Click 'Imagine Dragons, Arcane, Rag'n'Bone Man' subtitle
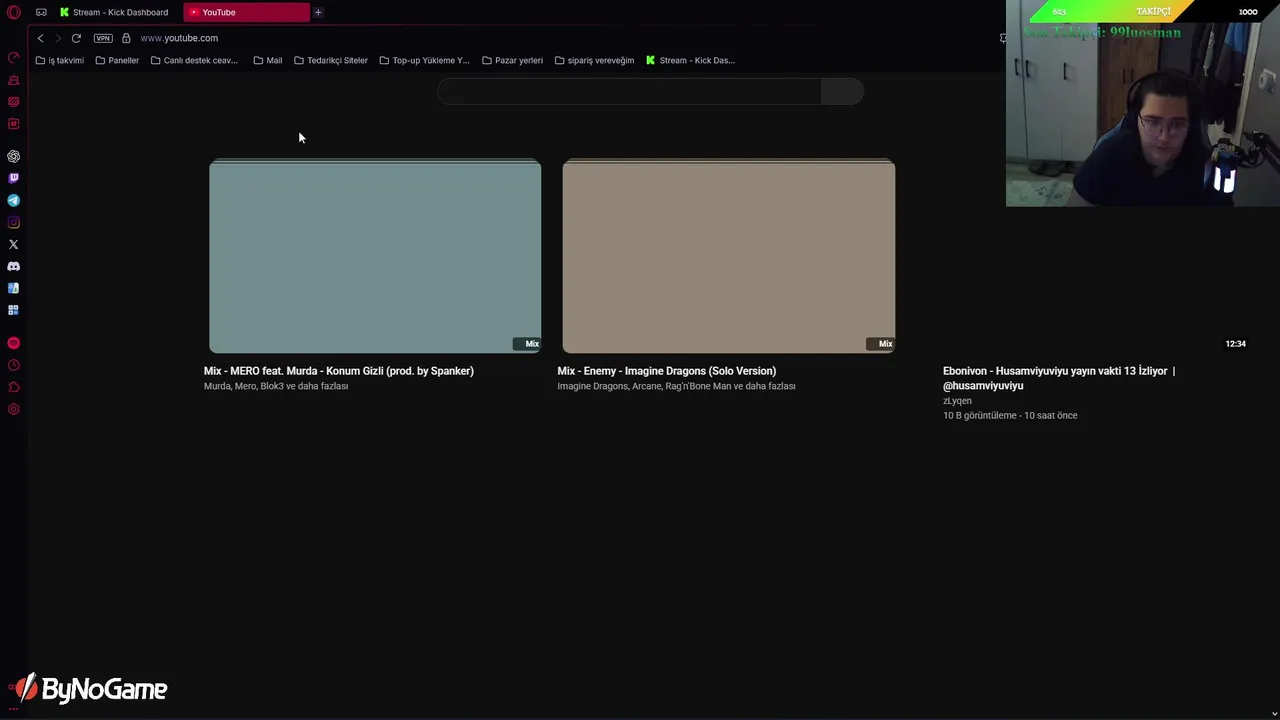The height and width of the screenshot is (720, 1280). point(676,386)
